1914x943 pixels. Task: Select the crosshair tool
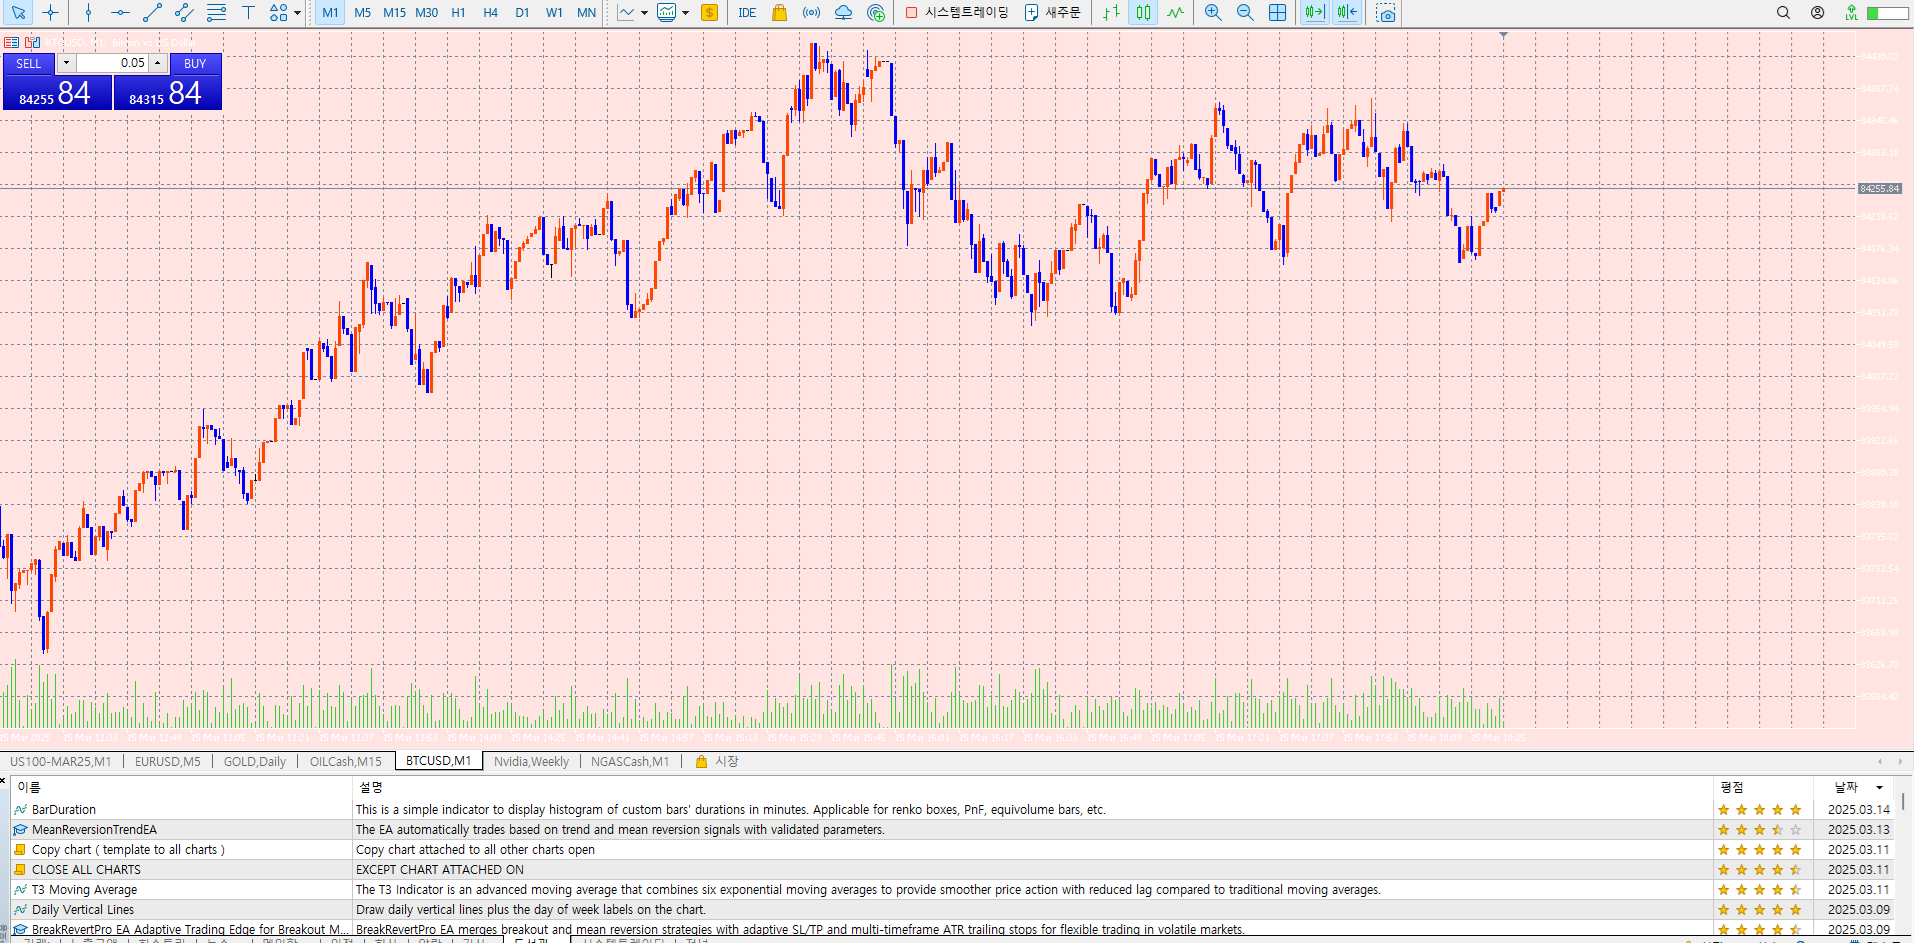(50, 13)
